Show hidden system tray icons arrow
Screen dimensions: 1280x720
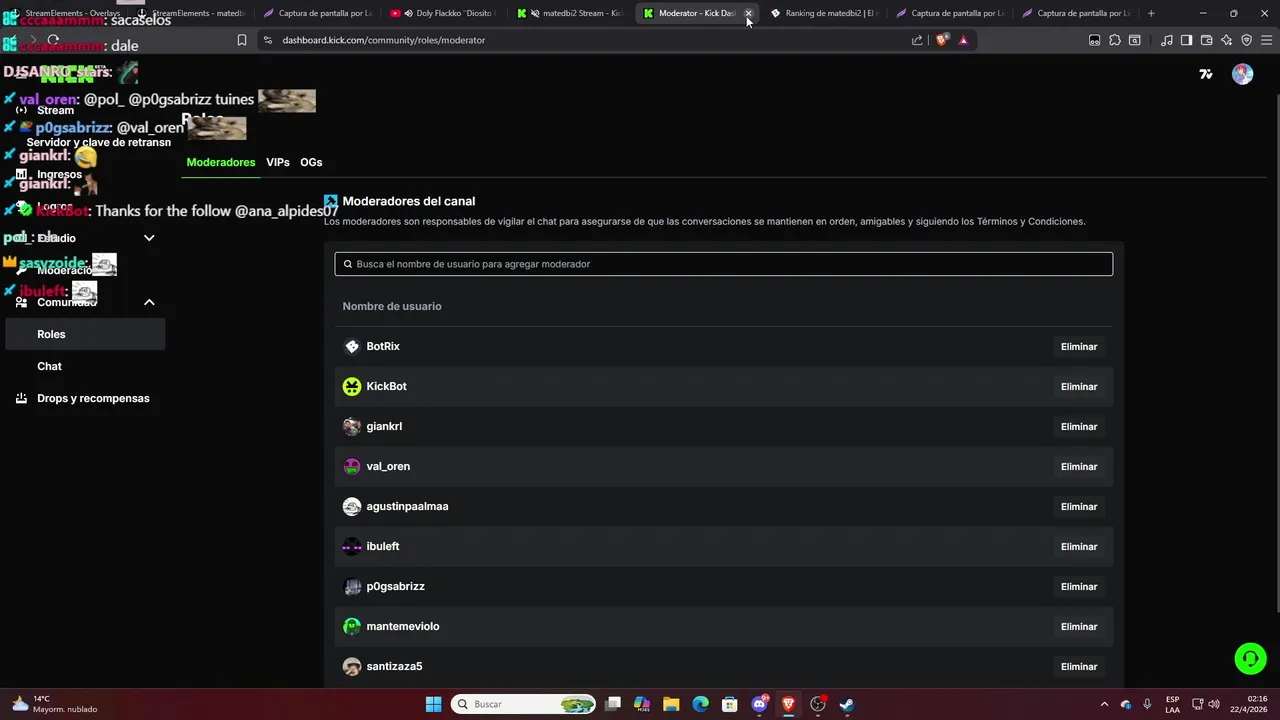coord(1104,704)
